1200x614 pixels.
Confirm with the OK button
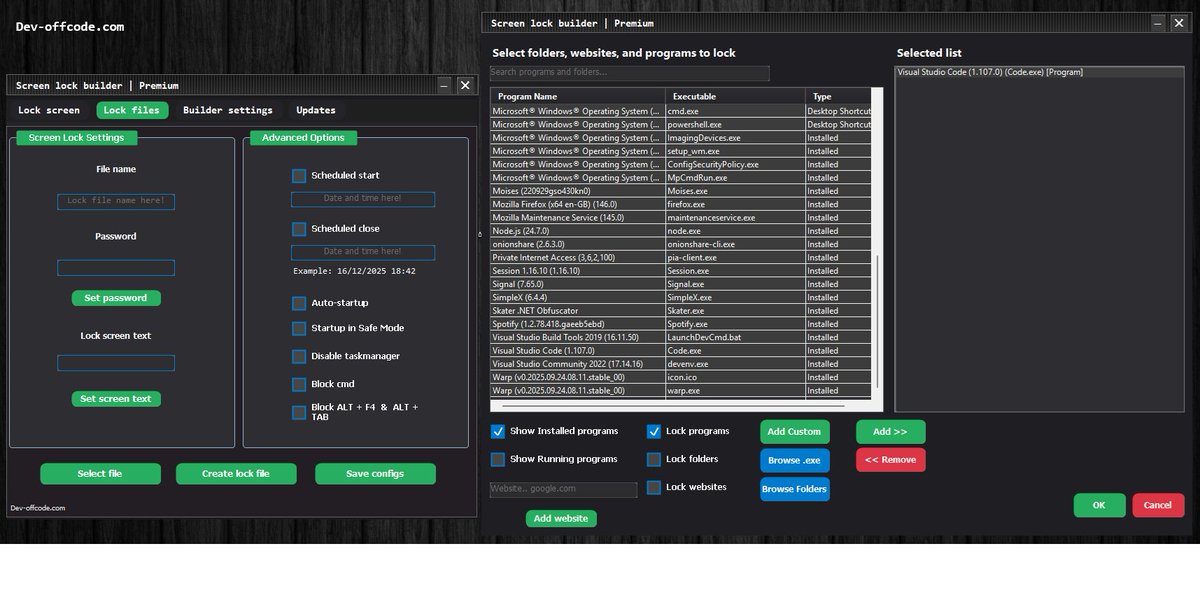tap(1099, 505)
